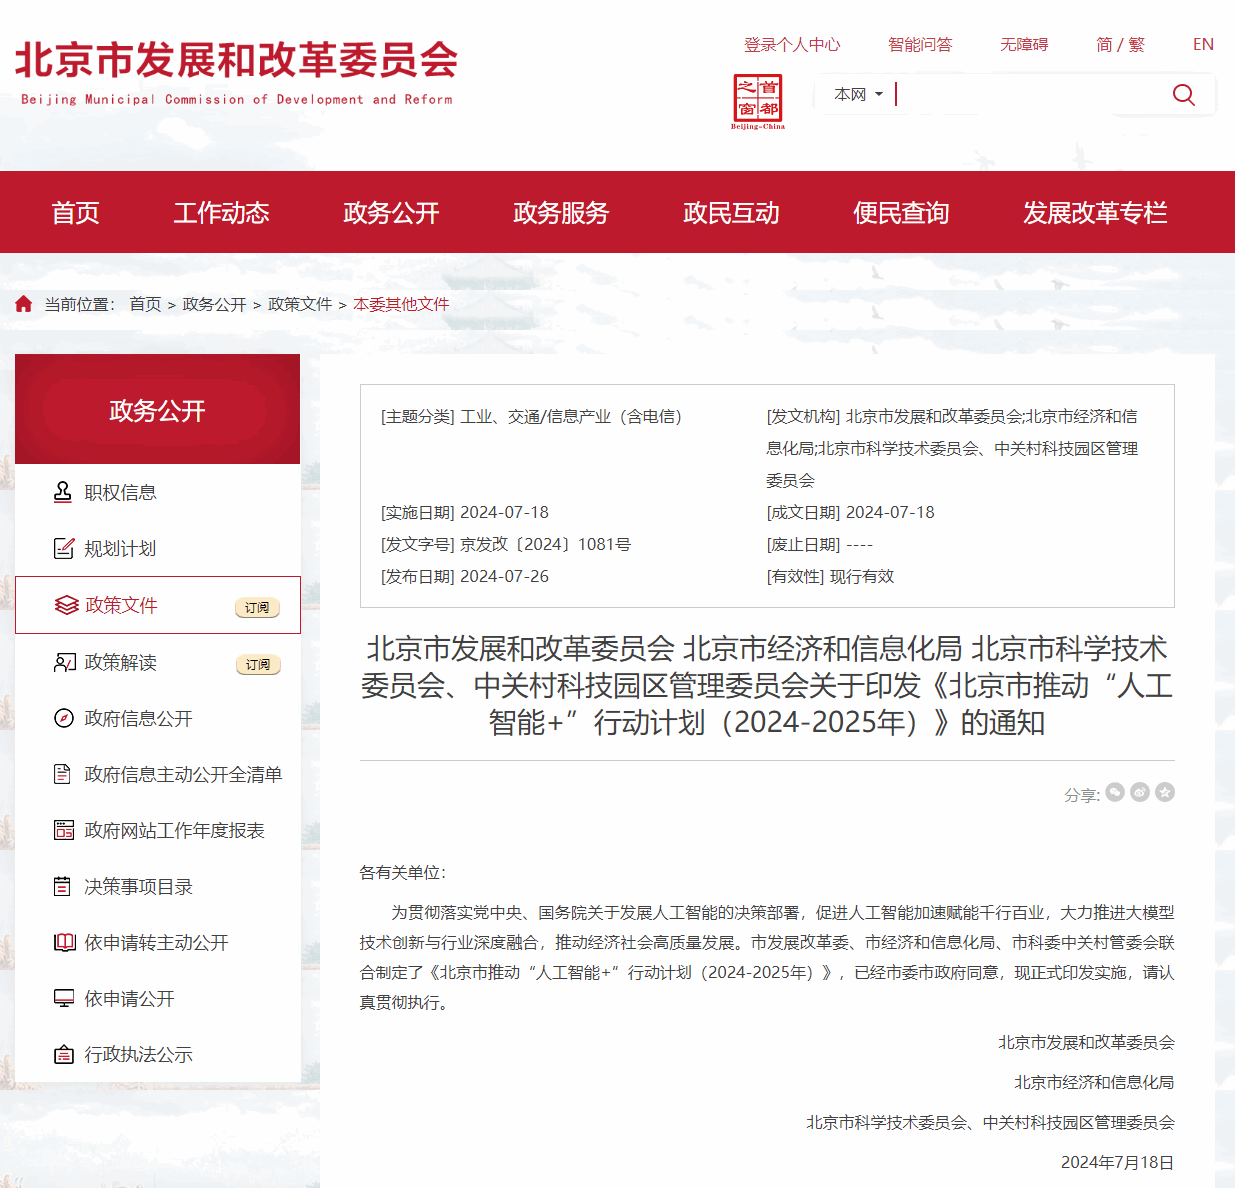Click the home icon in breadcrumb
This screenshot has width=1235, height=1188.
click(x=24, y=304)
